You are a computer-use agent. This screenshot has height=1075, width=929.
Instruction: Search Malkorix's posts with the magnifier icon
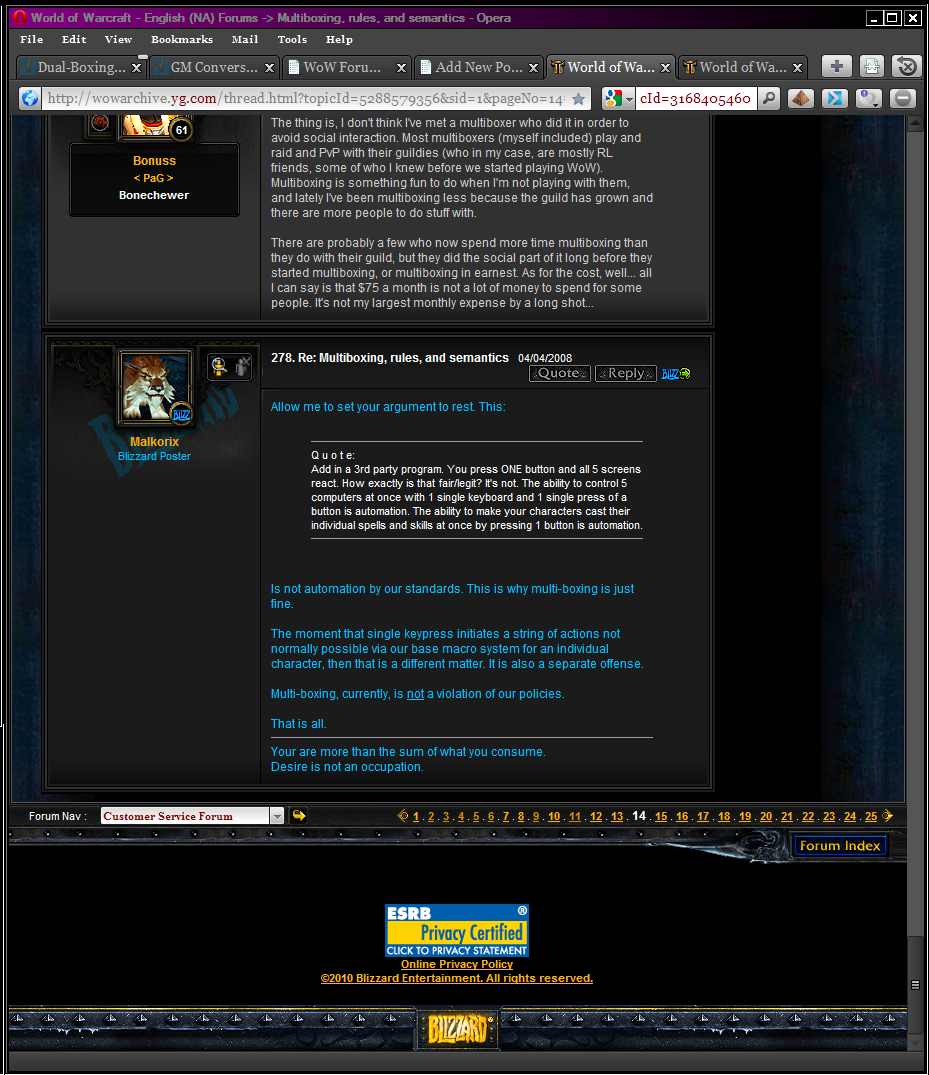219,367
